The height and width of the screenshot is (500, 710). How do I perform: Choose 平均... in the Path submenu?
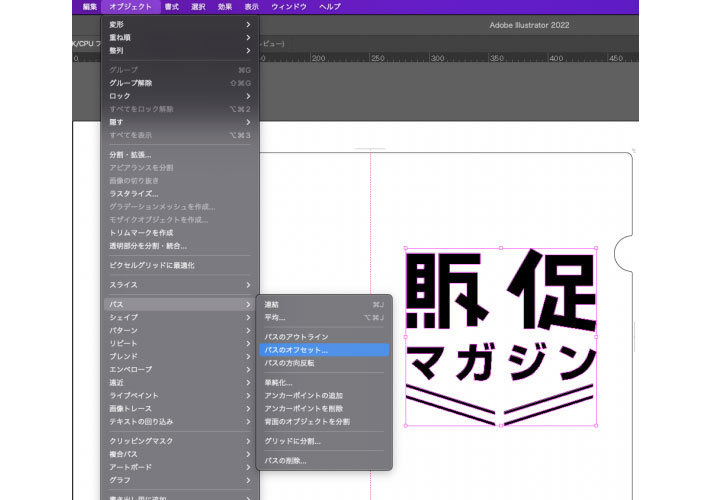pyautogui.click(x=275, y=317)
